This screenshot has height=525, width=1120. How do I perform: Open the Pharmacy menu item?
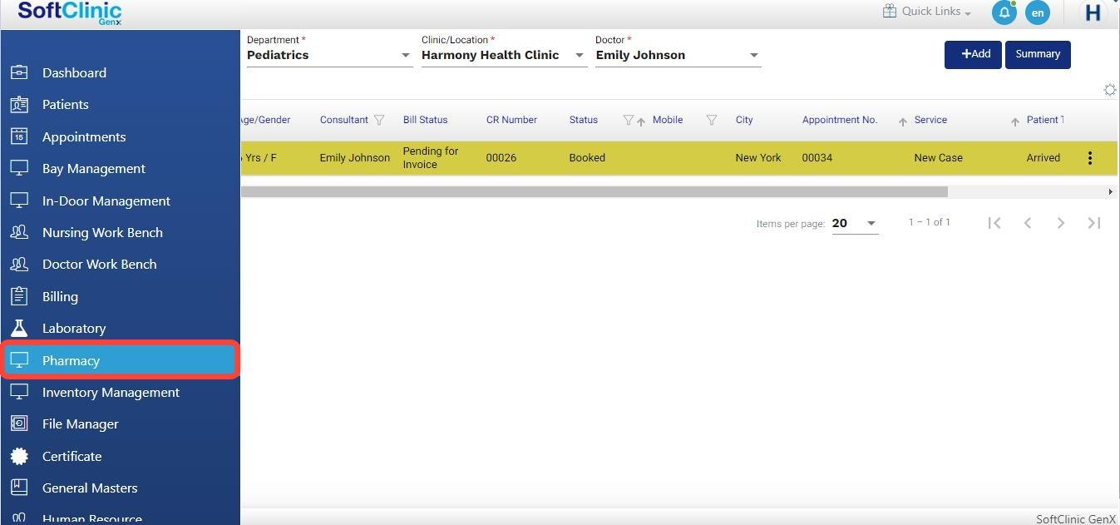pyautogui.click(x=120, y=360)
